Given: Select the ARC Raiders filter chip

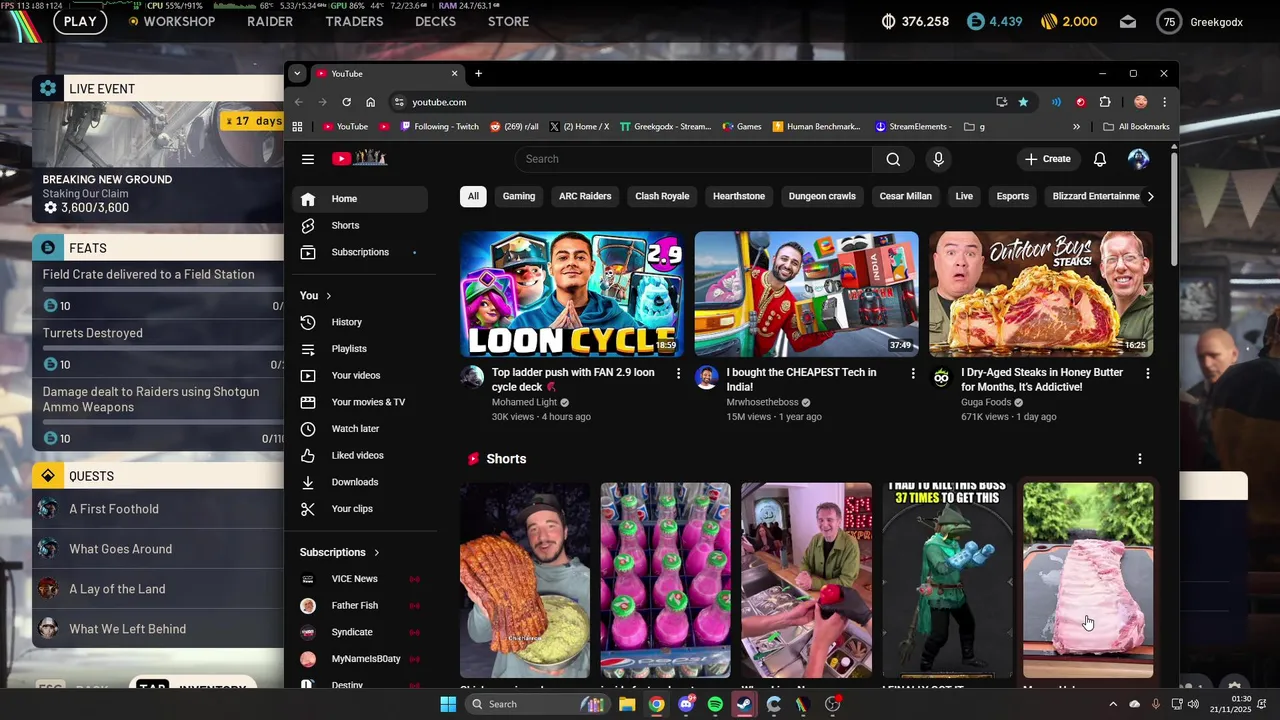Looking at the screenshot, I should [x=585, y=196].
